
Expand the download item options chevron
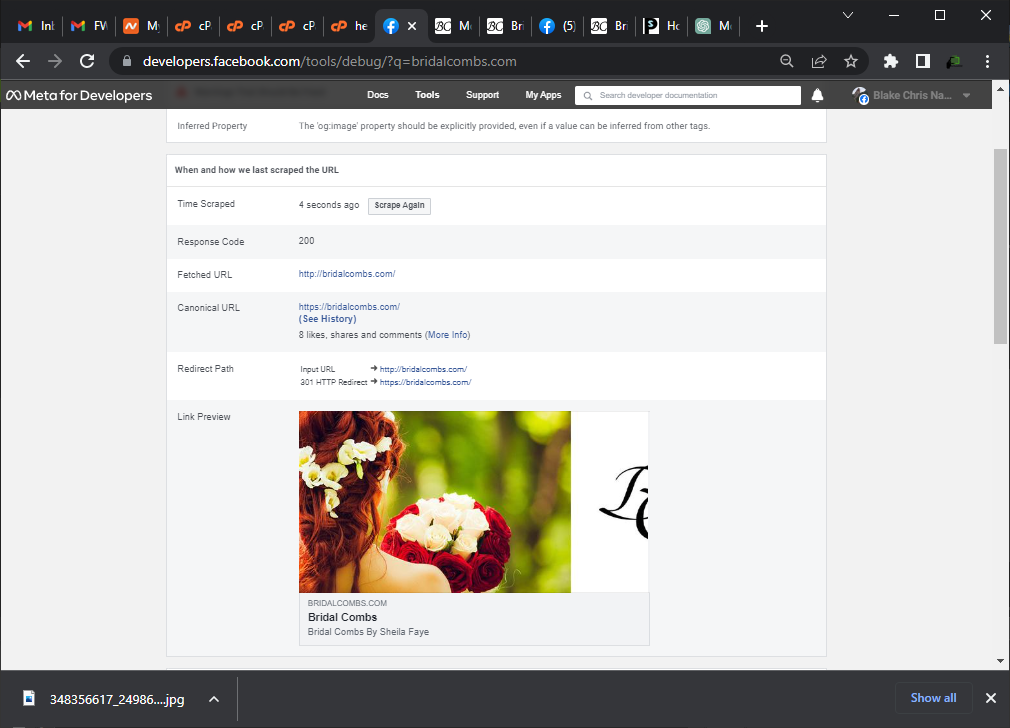point(214,699)
